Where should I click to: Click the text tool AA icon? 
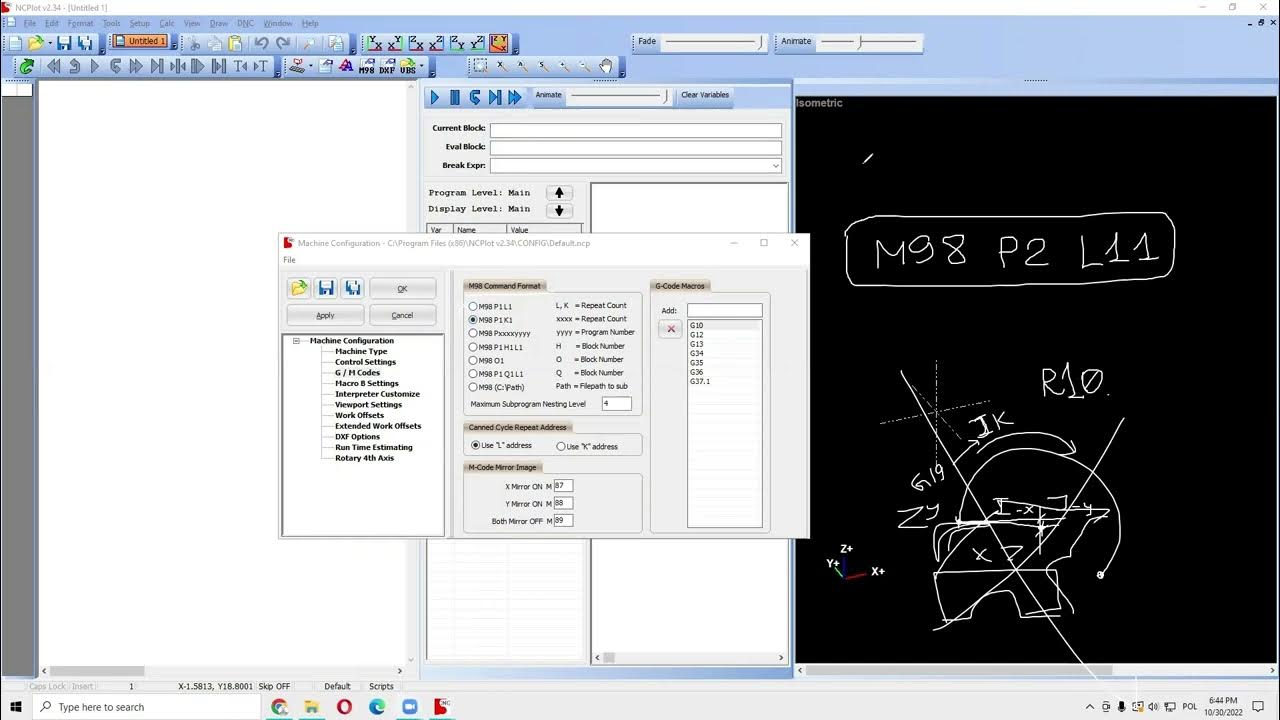coord(346,66)
